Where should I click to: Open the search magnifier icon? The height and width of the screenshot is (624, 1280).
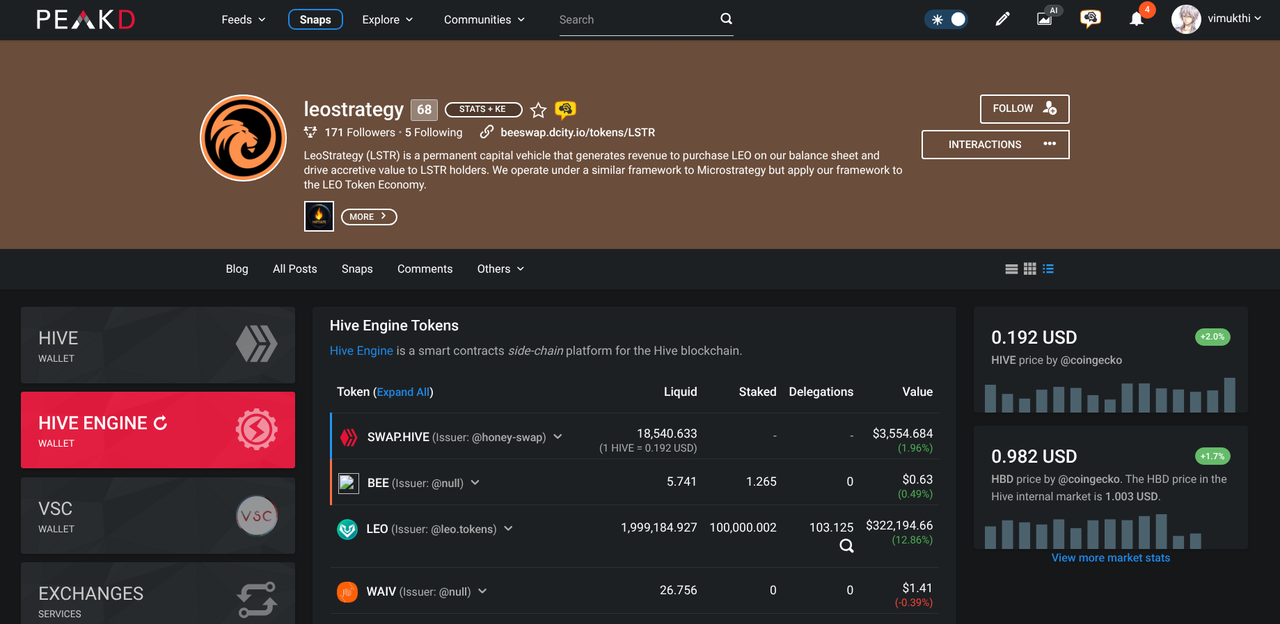coord(726,19)
